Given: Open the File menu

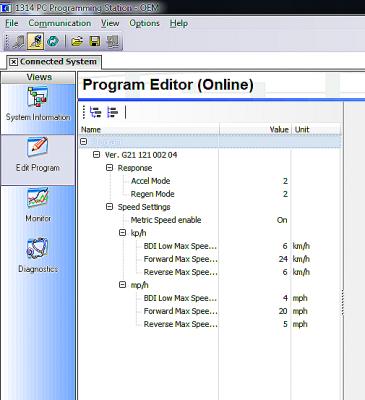Looking at the screenshot, I should pyautogui.click(x=12, y=23).
